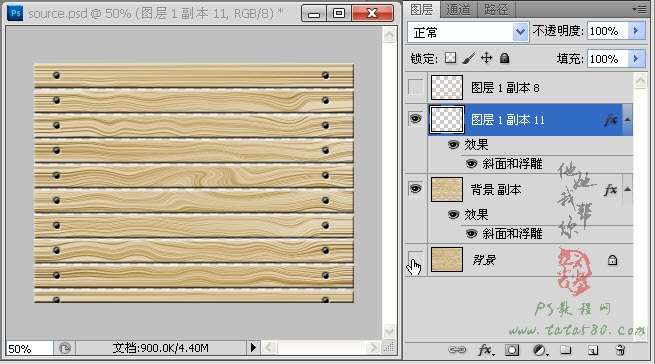Switch to the 路径 tab

[496, 9]
